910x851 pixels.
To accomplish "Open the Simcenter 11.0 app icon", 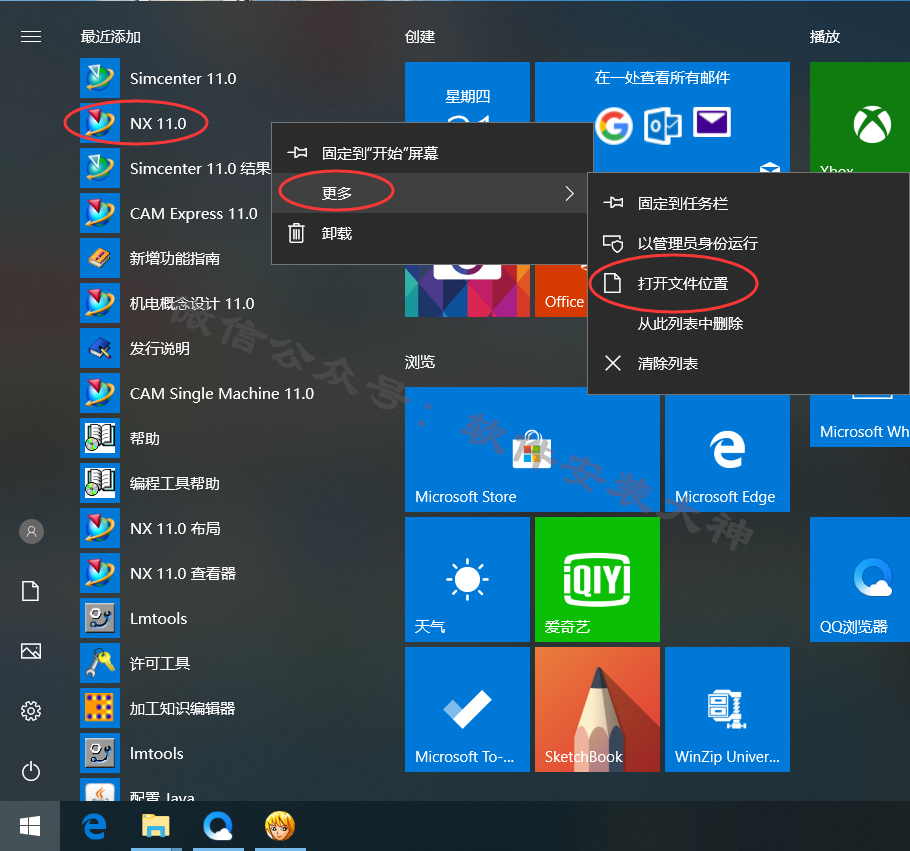I will pyautogui.click(x=100, y=78).
